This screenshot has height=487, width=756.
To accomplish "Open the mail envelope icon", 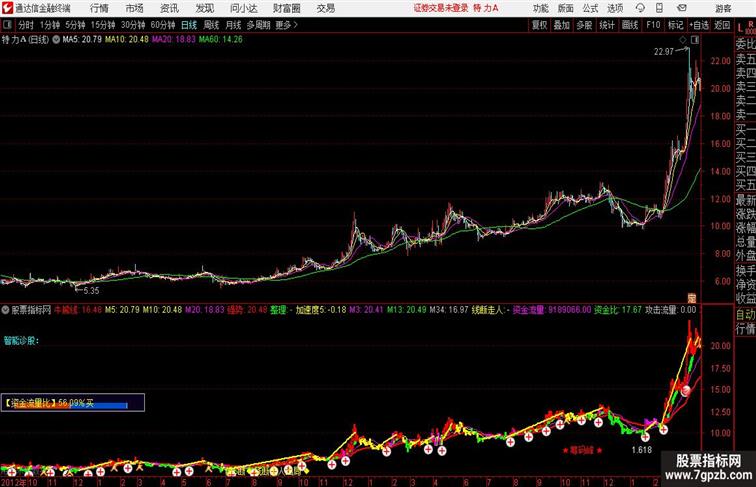I will click(x=682, y=8).
